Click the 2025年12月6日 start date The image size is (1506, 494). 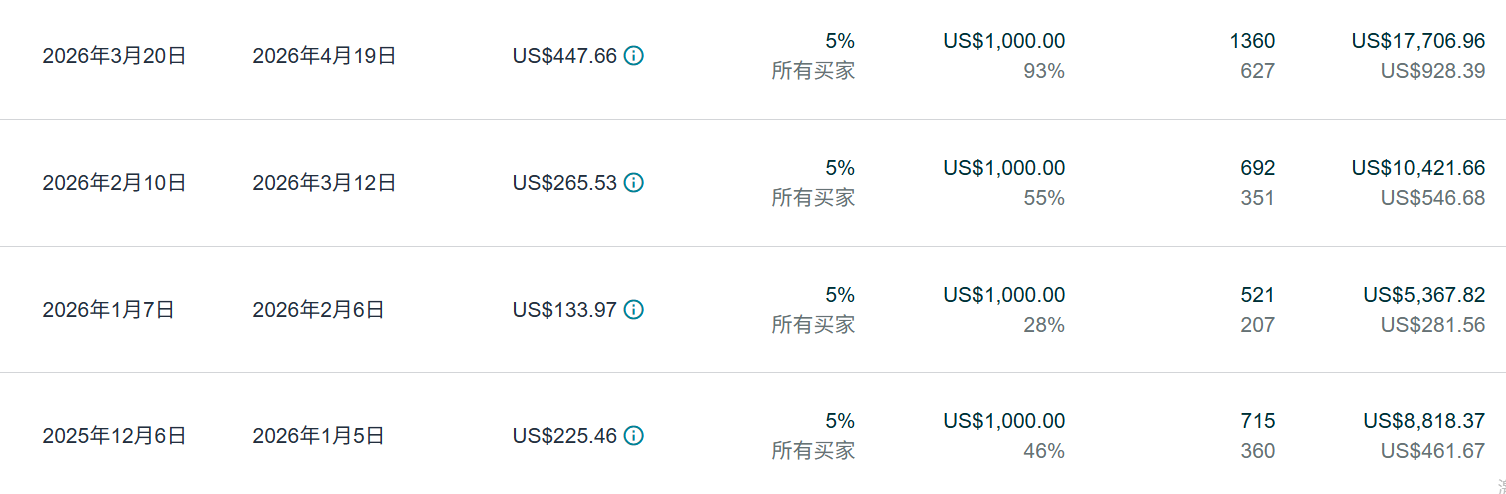coord(114,436)
